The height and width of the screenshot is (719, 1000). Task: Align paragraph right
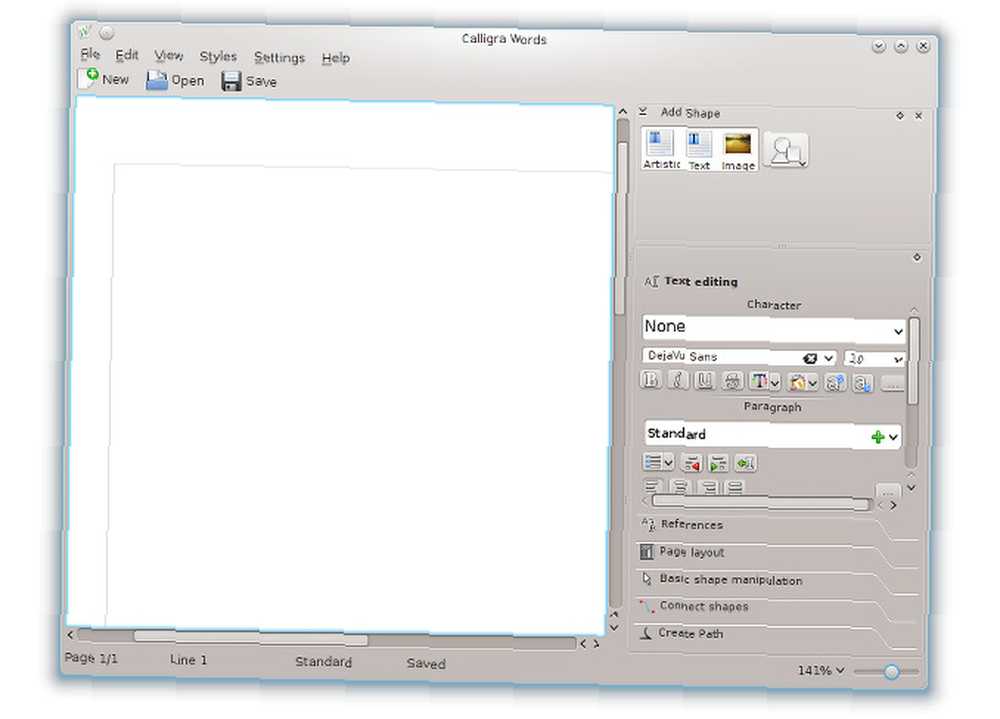coord(708,487)
